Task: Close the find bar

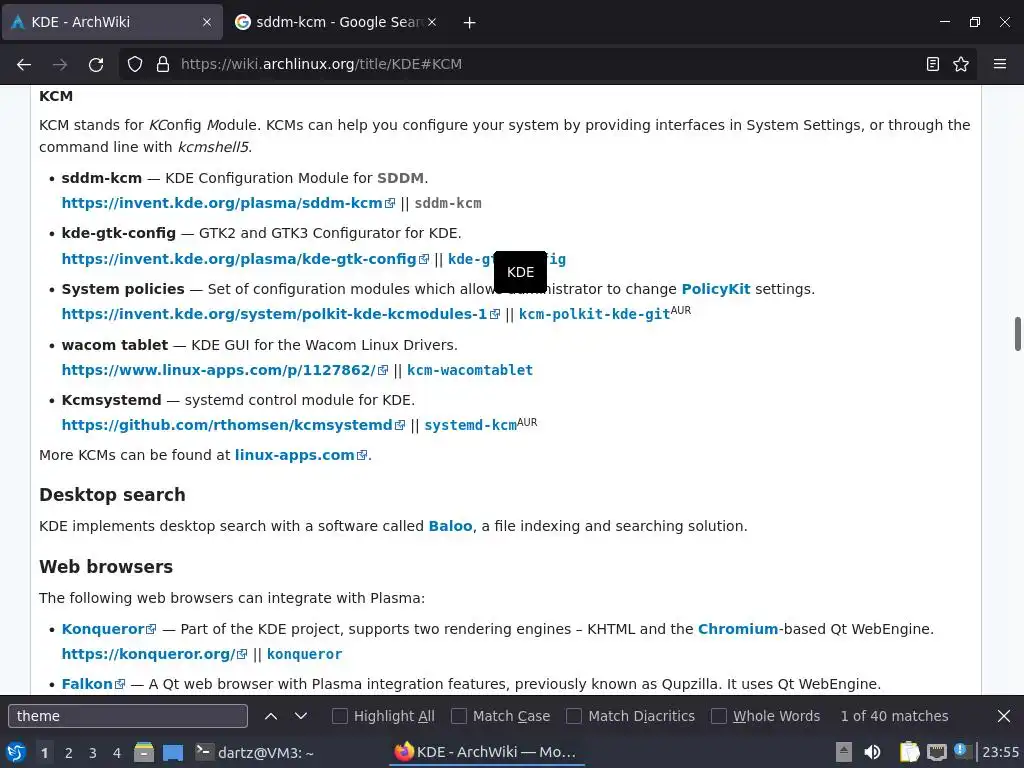Action: [x=1004, y=716]
